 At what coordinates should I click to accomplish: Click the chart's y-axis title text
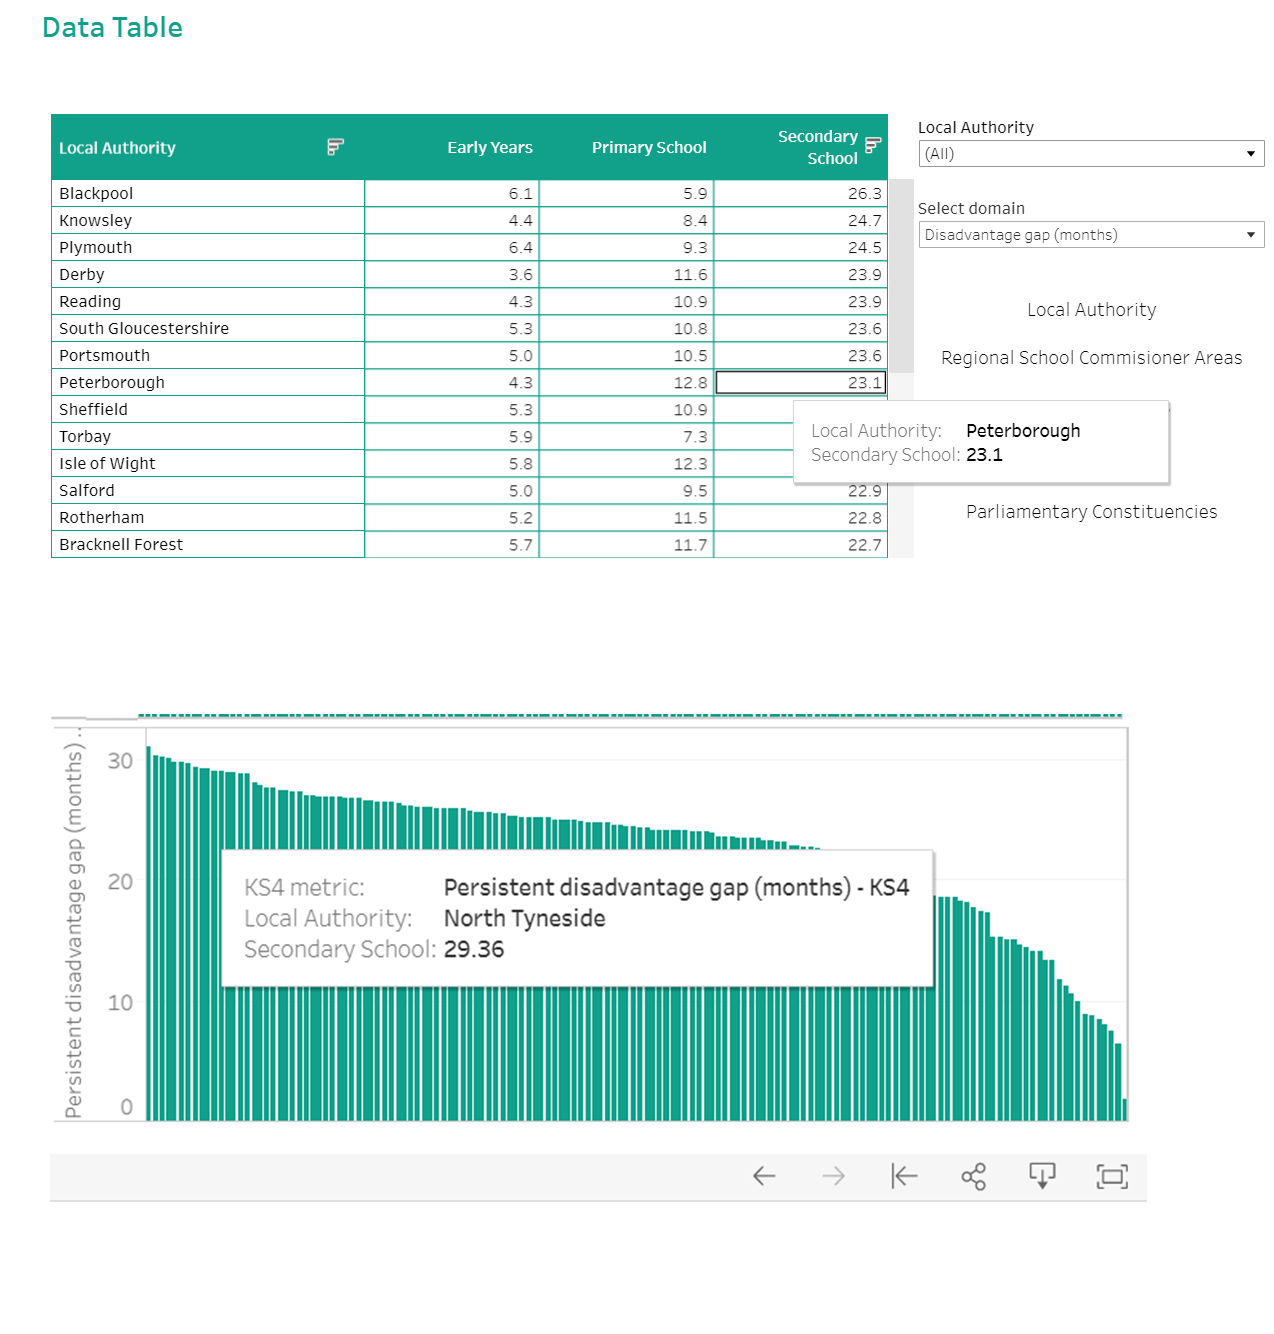coord(73,924)
